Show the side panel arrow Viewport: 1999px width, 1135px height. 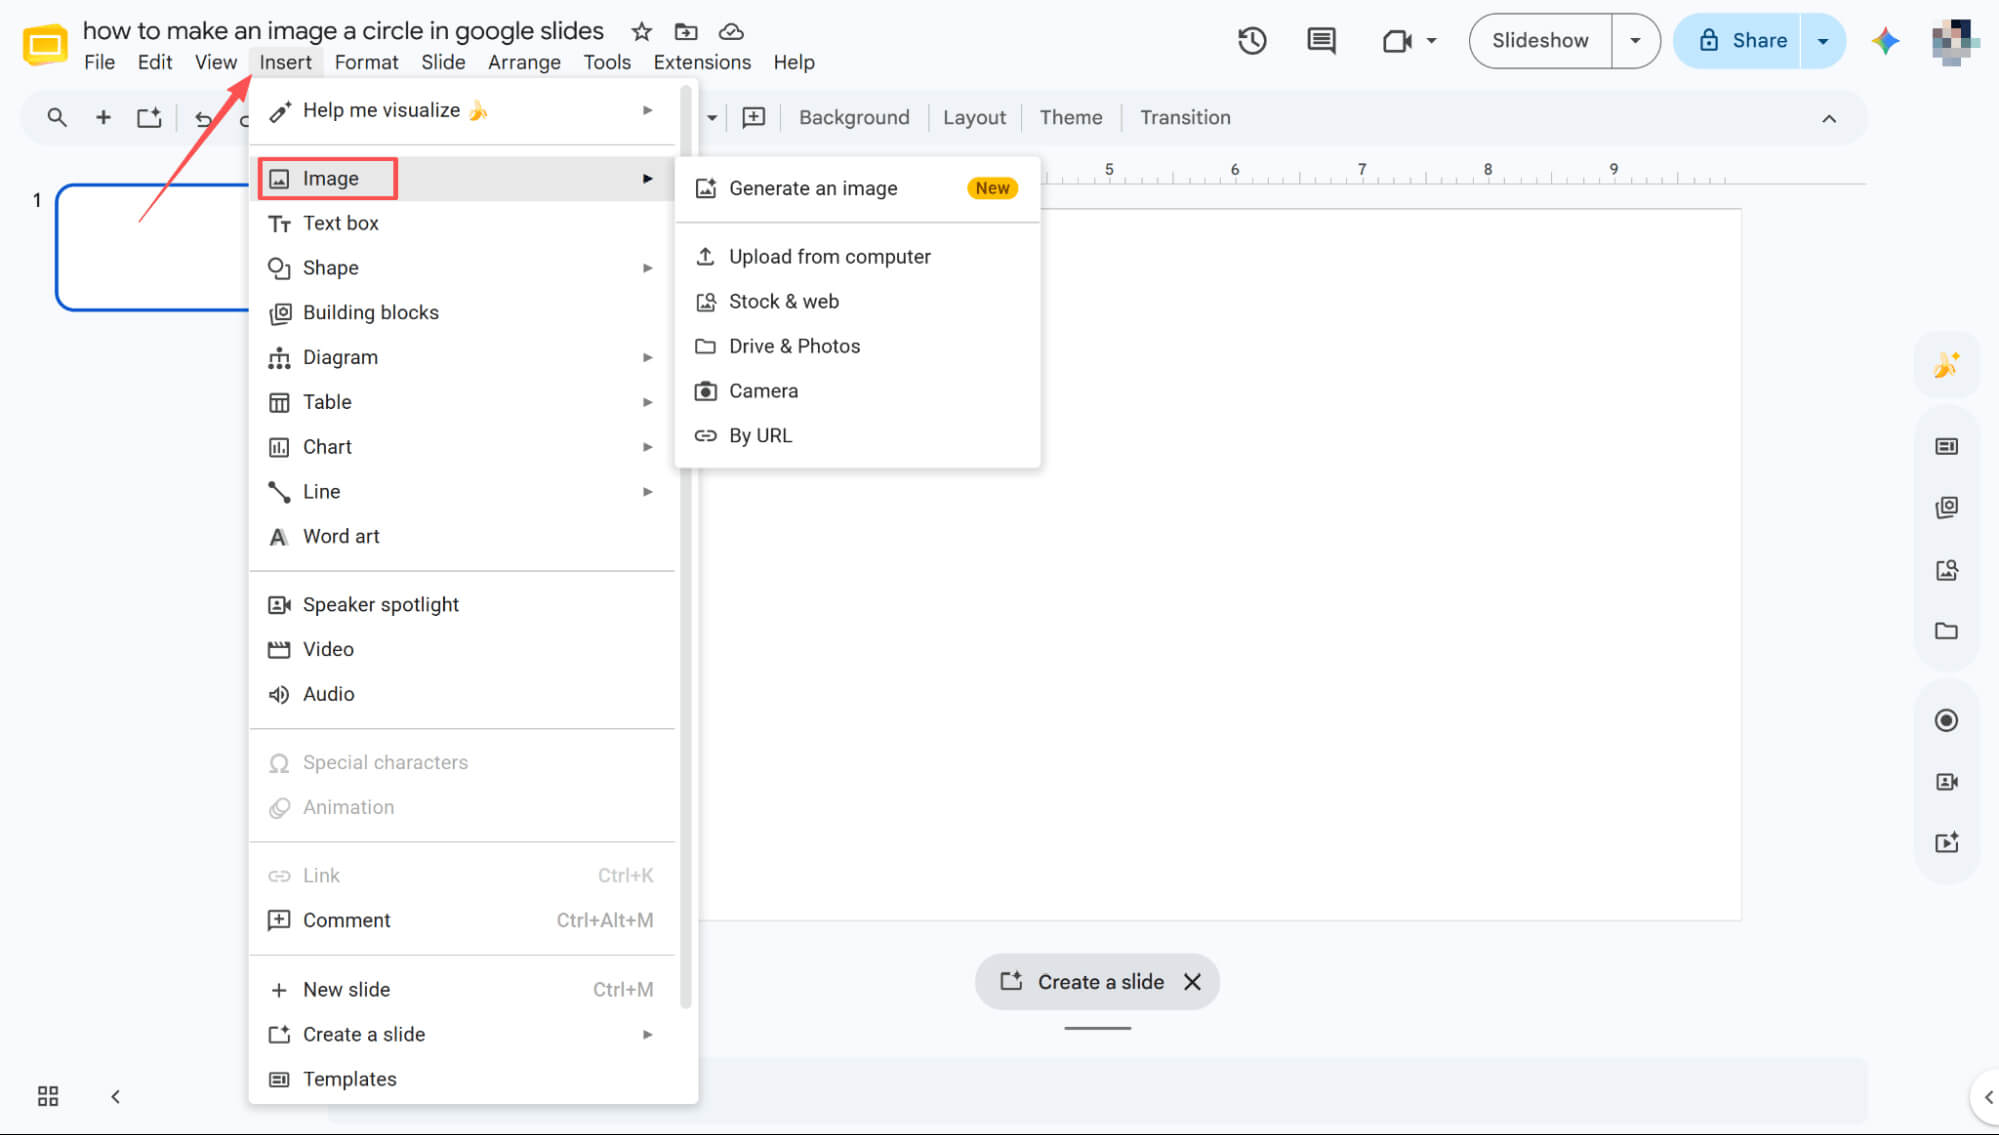(x=1986, y=1097)
